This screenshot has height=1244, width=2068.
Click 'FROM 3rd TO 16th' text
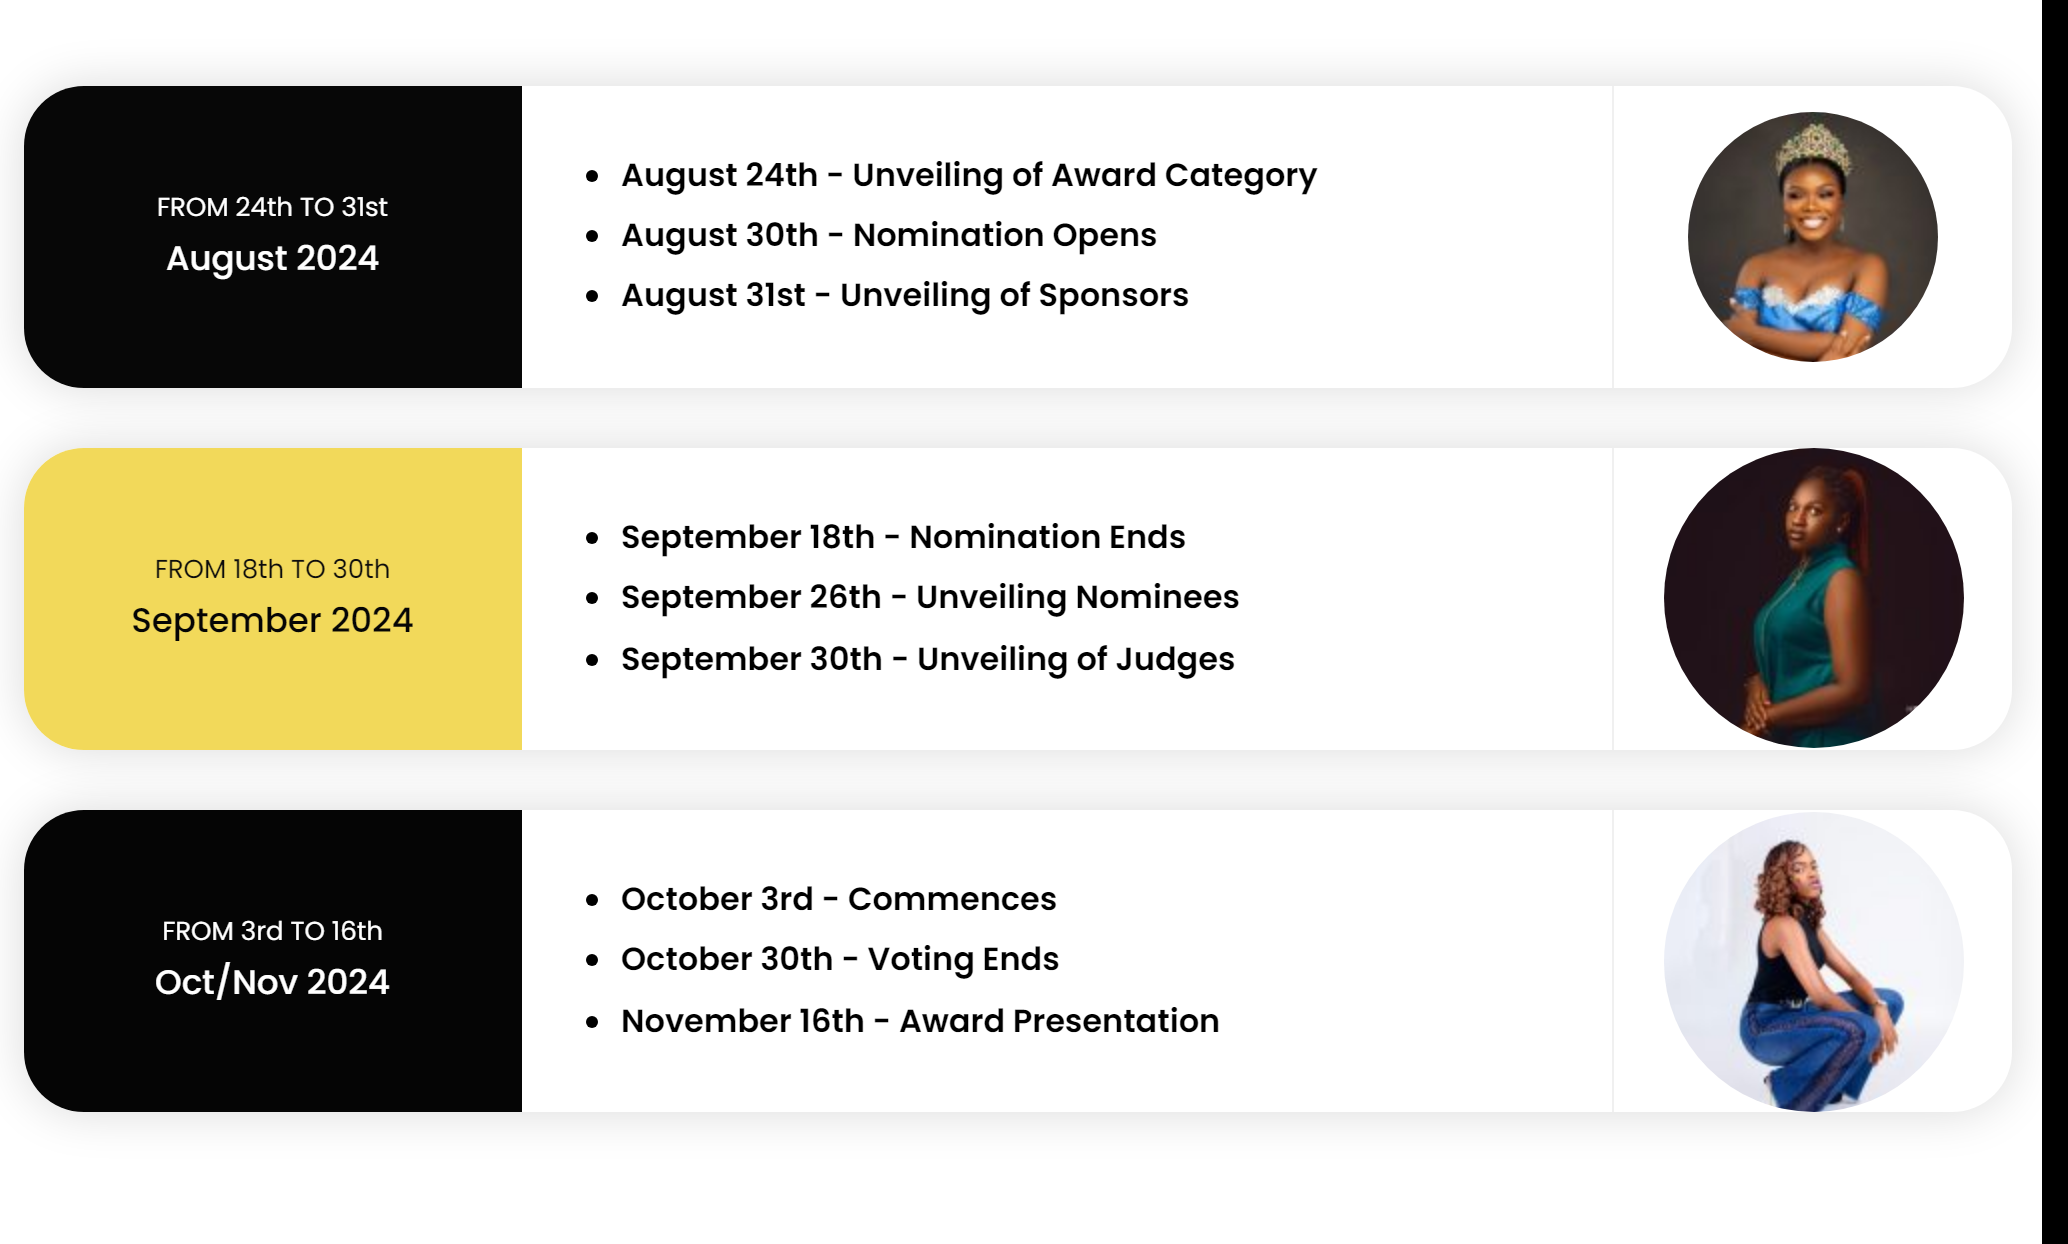(x=272, y=931)
